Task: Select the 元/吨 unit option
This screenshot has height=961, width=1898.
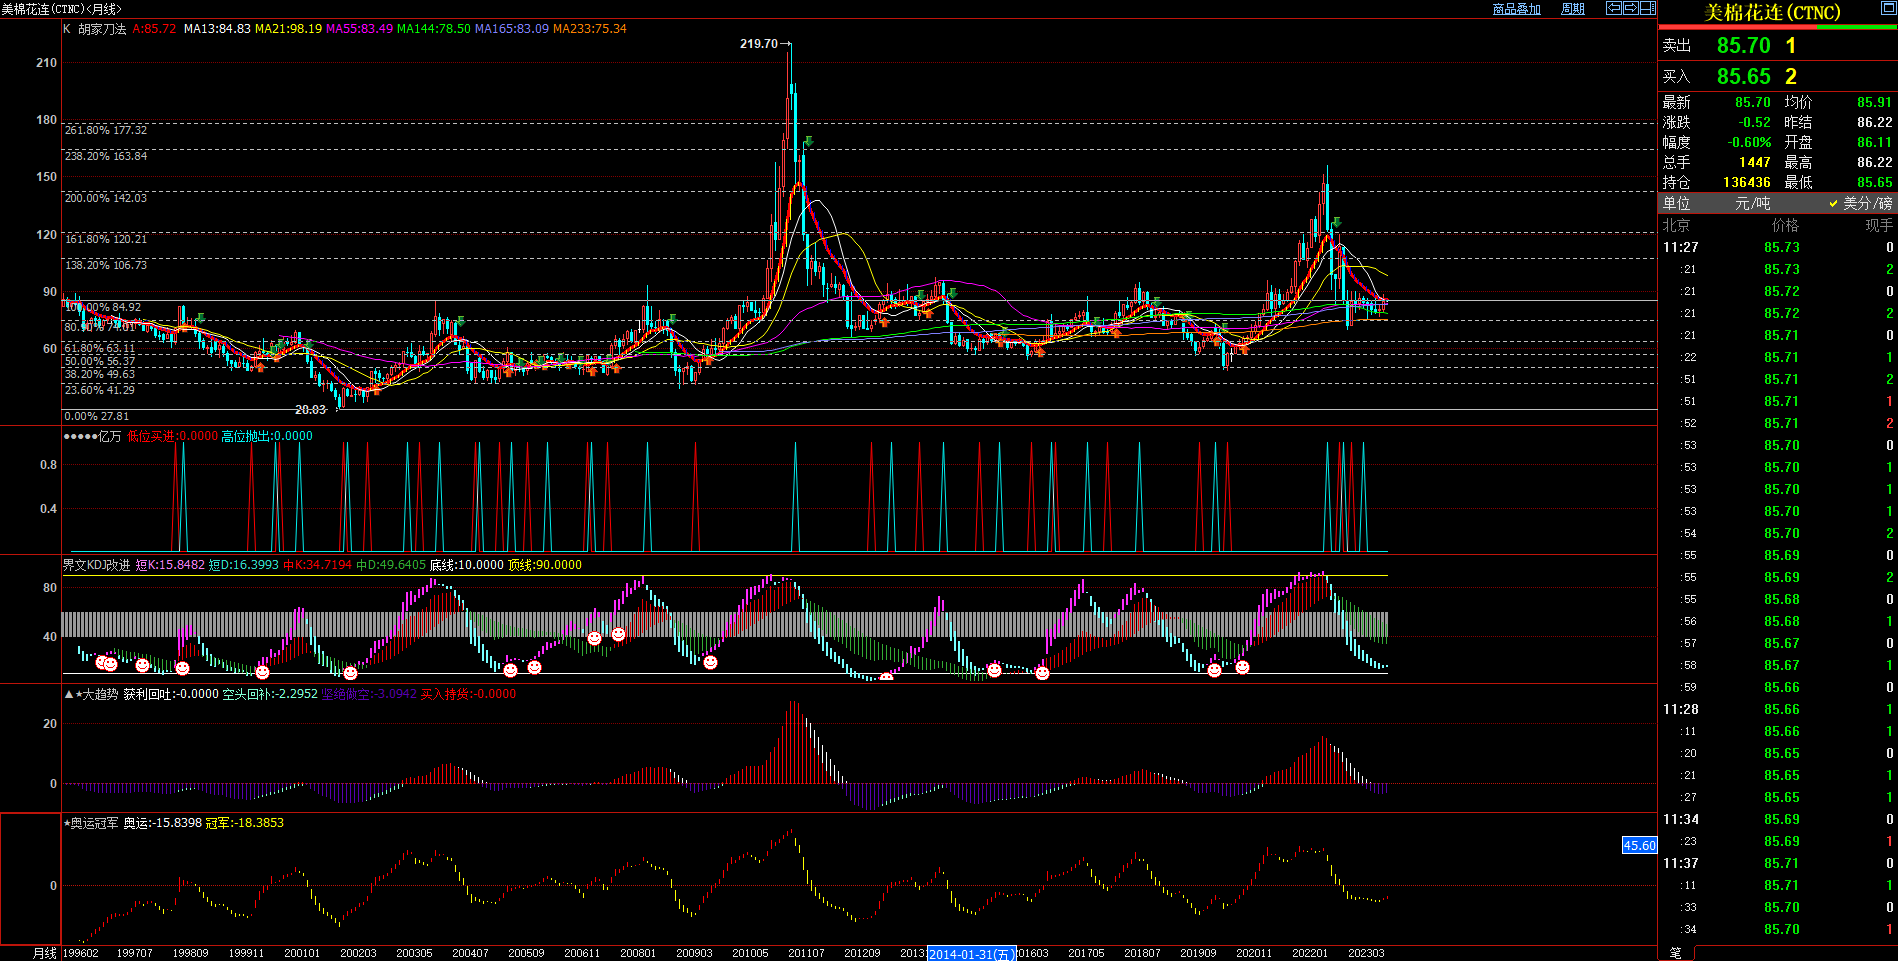Action: click(x=1752, y=203)
